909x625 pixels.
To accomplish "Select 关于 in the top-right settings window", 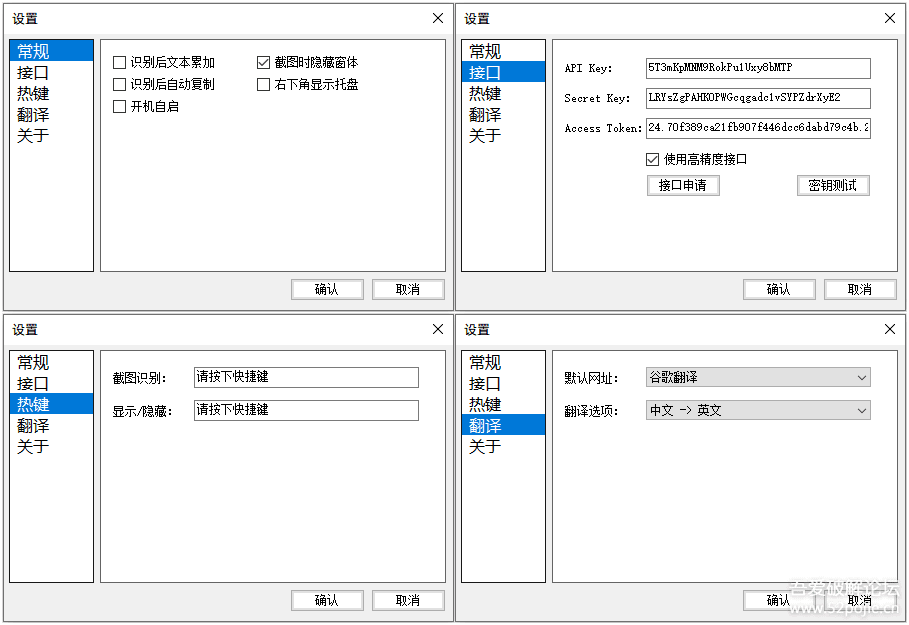I will (503, 135).
